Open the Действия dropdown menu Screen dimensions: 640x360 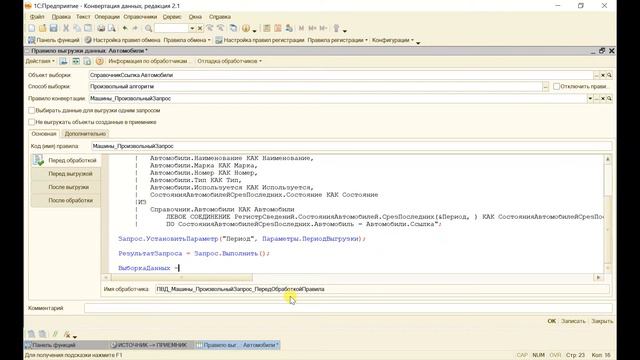click(x=40, y=61)
